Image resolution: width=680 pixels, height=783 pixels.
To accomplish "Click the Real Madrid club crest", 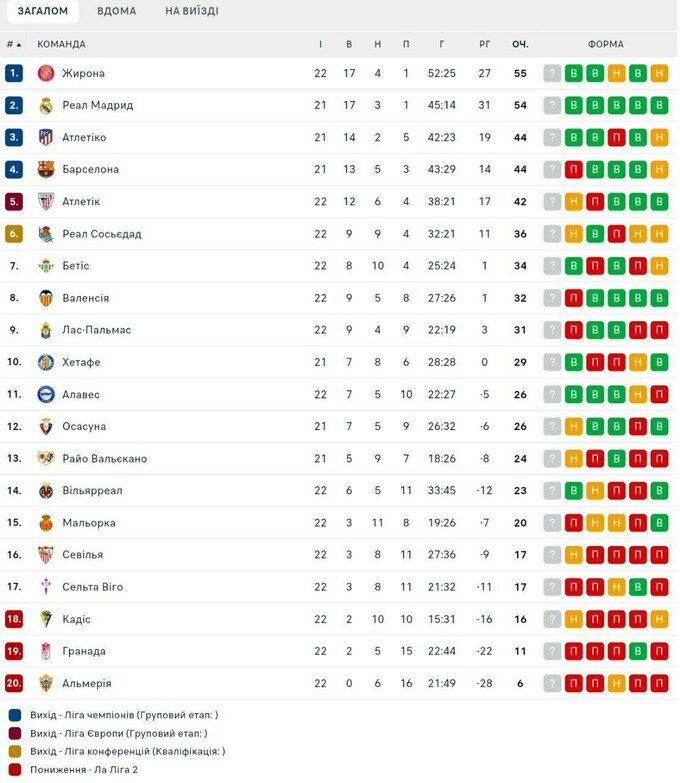I will 45,105.
